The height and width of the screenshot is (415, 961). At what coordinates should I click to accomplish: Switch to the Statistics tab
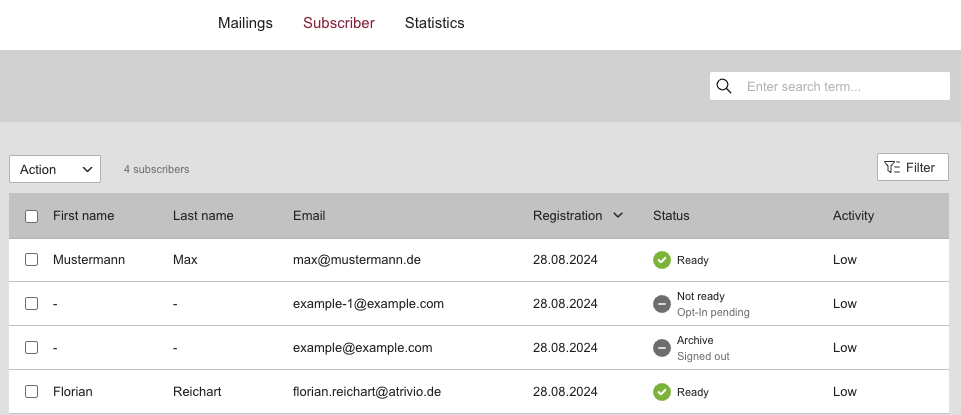[434, 23]
